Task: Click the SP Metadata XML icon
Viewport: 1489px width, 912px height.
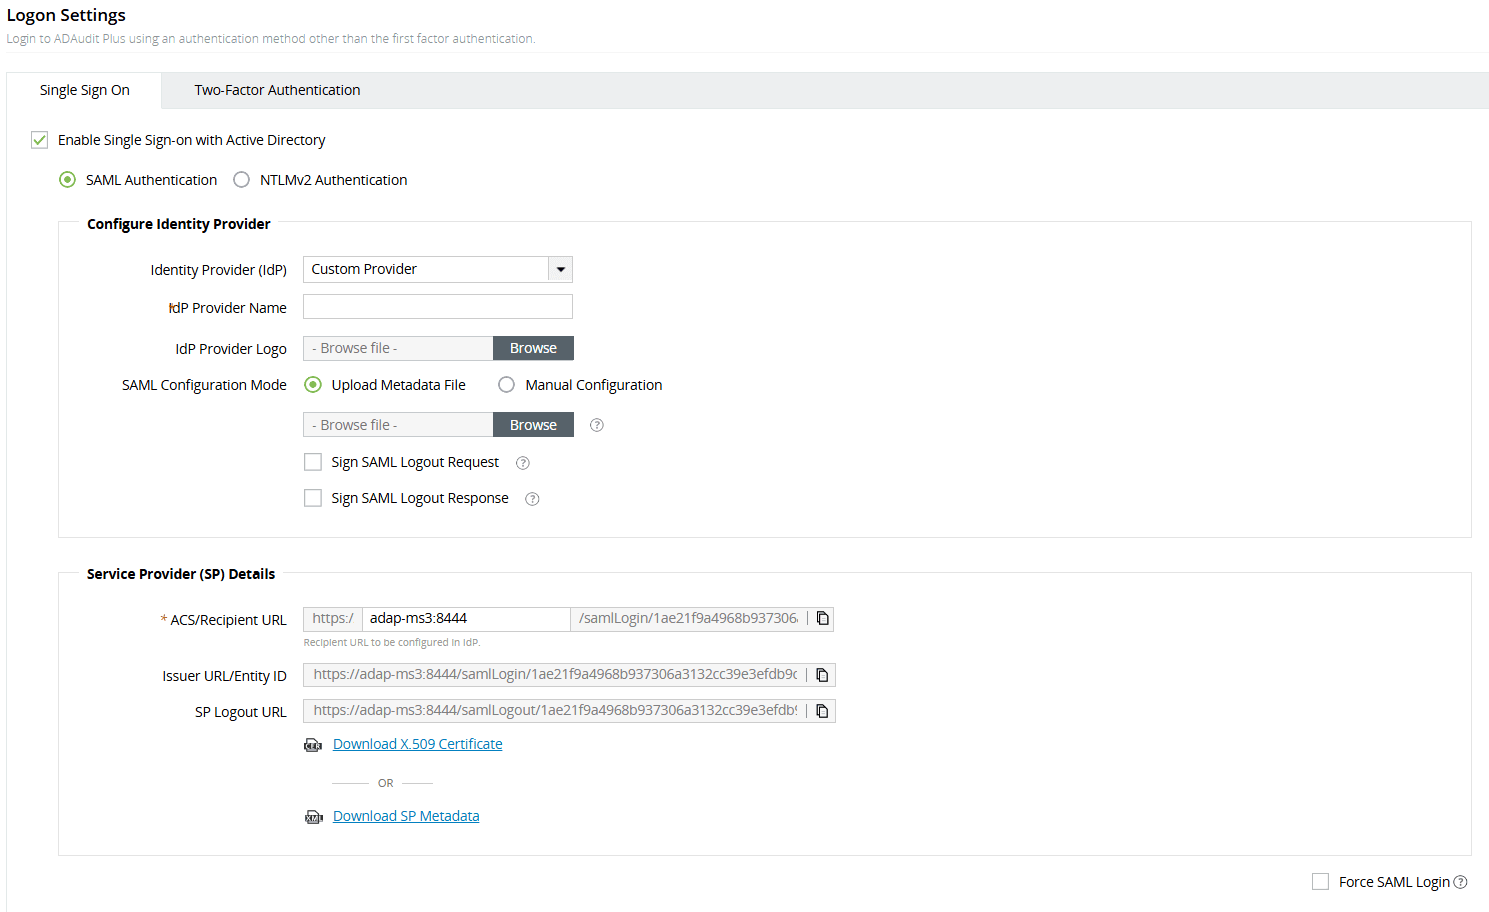Action: [x=313, y=817]
